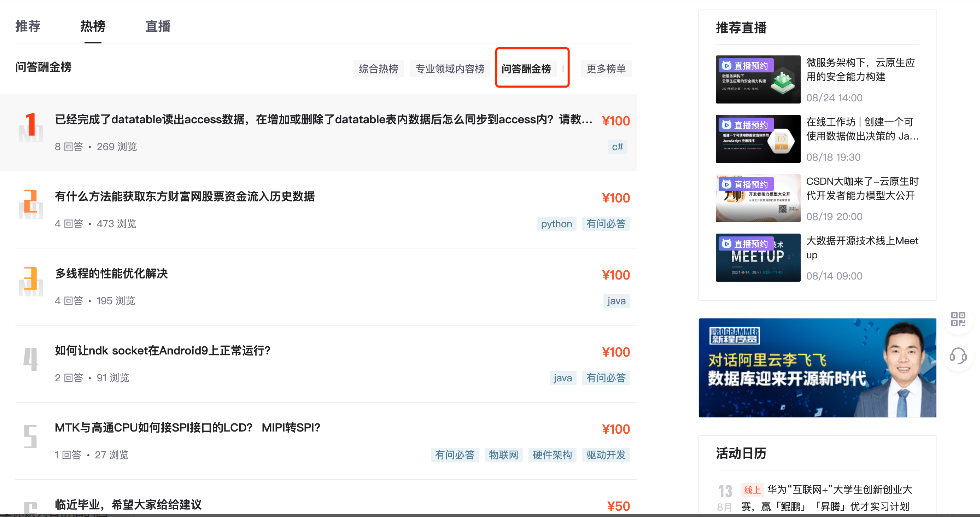Open CSDN大咖来了 live stream thumbnail
The width and height of the screenshot is (980, 517).
click(758, 198)
